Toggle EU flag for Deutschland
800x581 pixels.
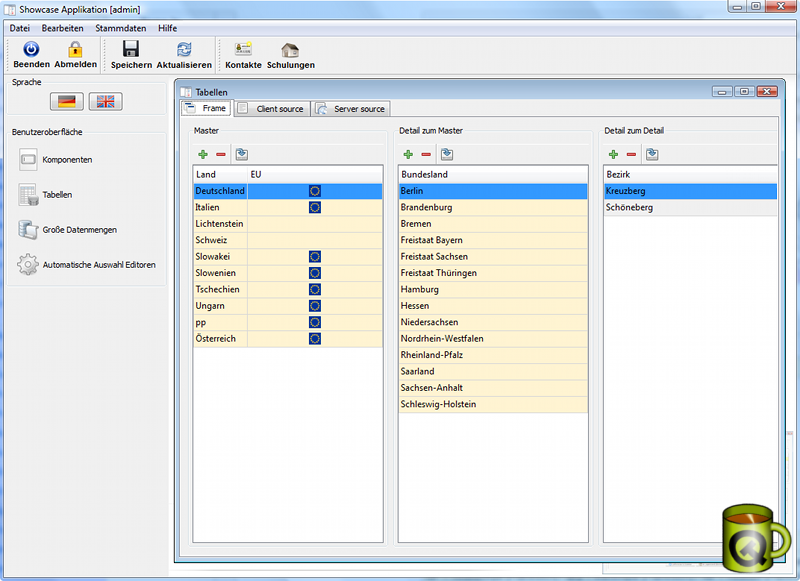click(315, 191)
